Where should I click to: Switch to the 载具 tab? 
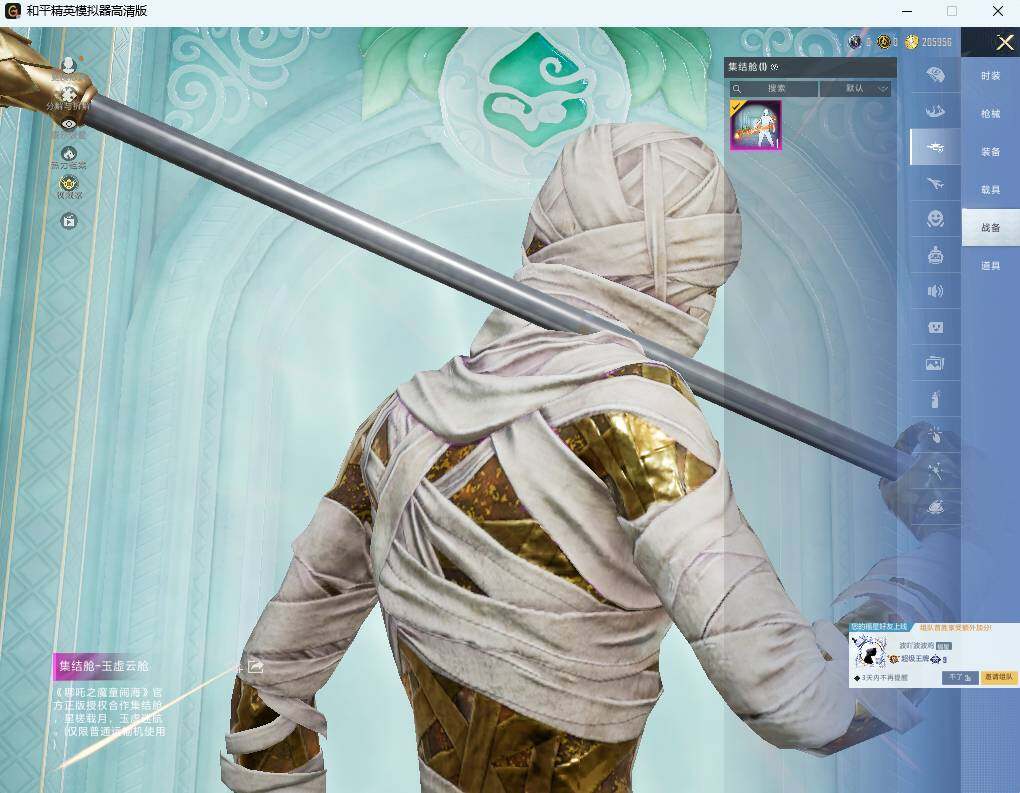click(x=990, y=189)
